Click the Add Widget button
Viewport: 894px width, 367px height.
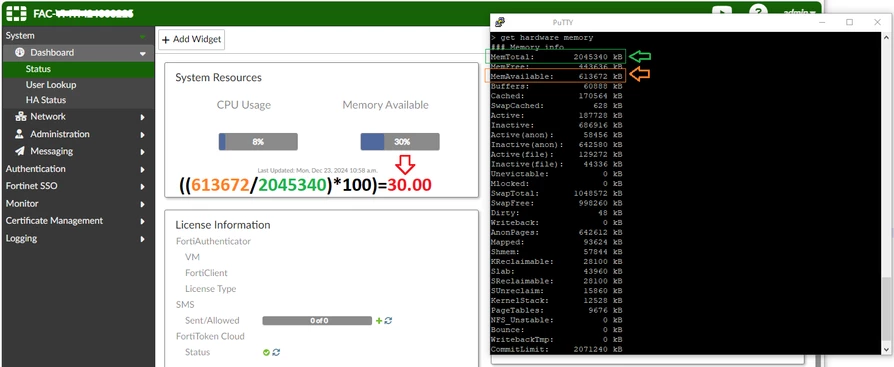[x=192, y=39]
